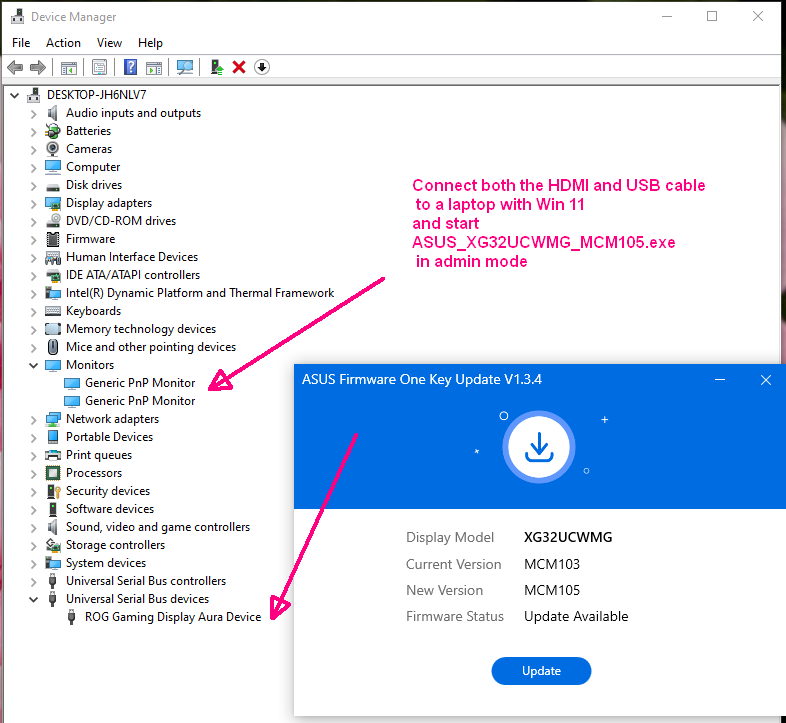Click the Show/Hide Action Pane toolbar icon
Viewport: 786px width, 723px height.
(x=154, y=67)
